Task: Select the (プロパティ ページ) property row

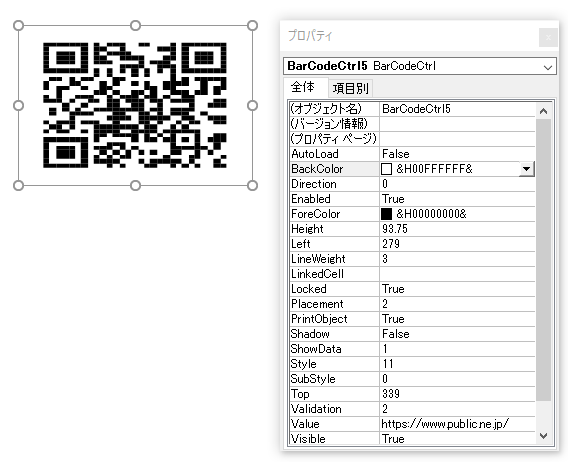Action: 412,139
